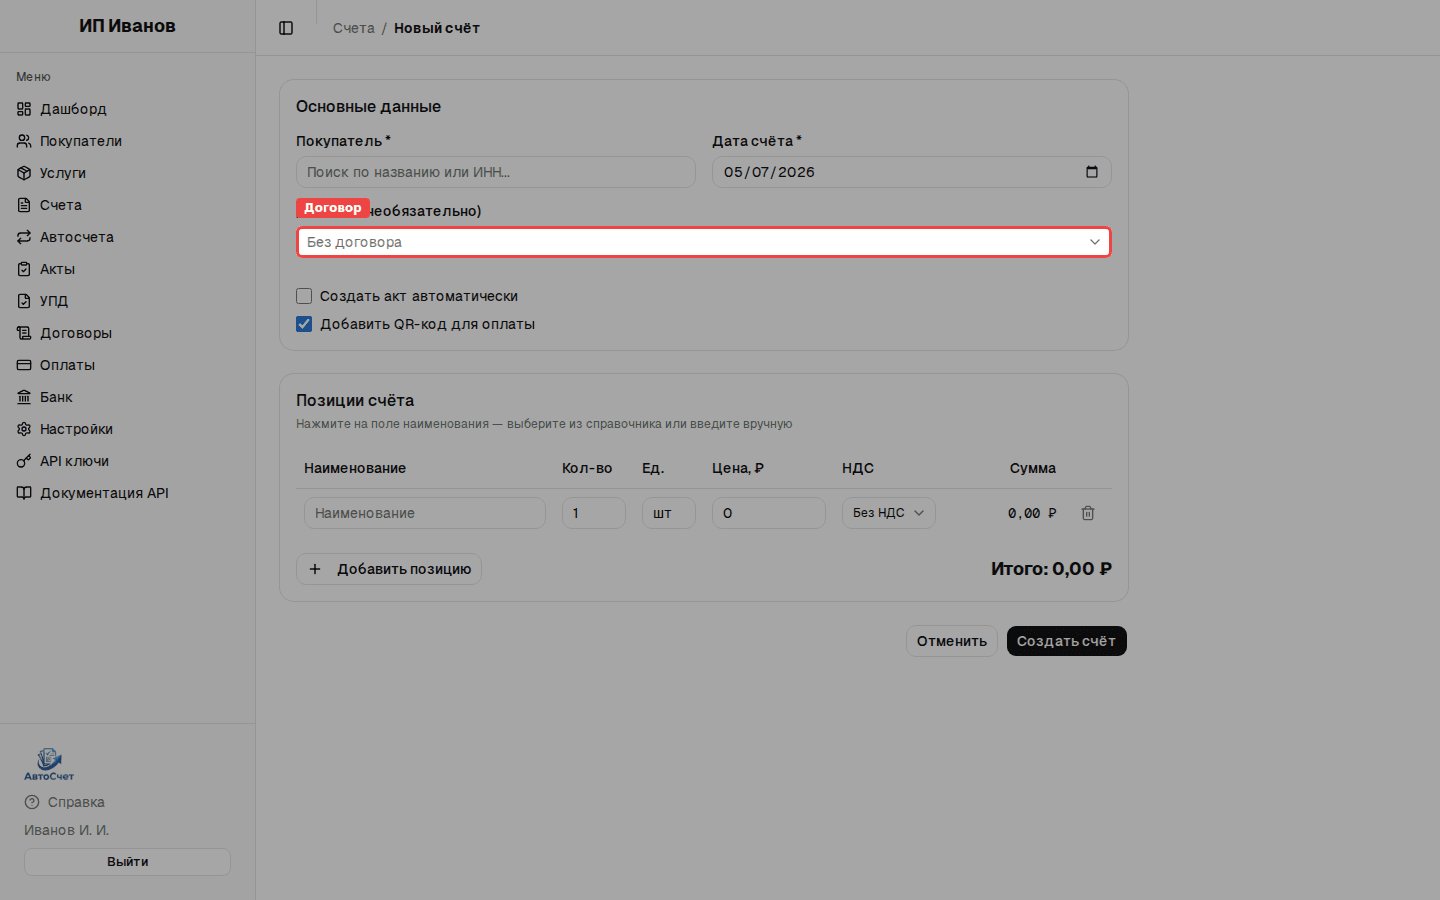Image resolution: width=1440 pixels, height=900 pixels.
Task: Click the УПД file icon
Action: pos(24,301)
